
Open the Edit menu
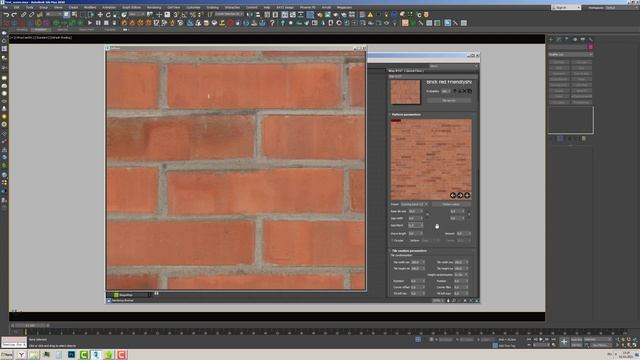tap(16, 7)
